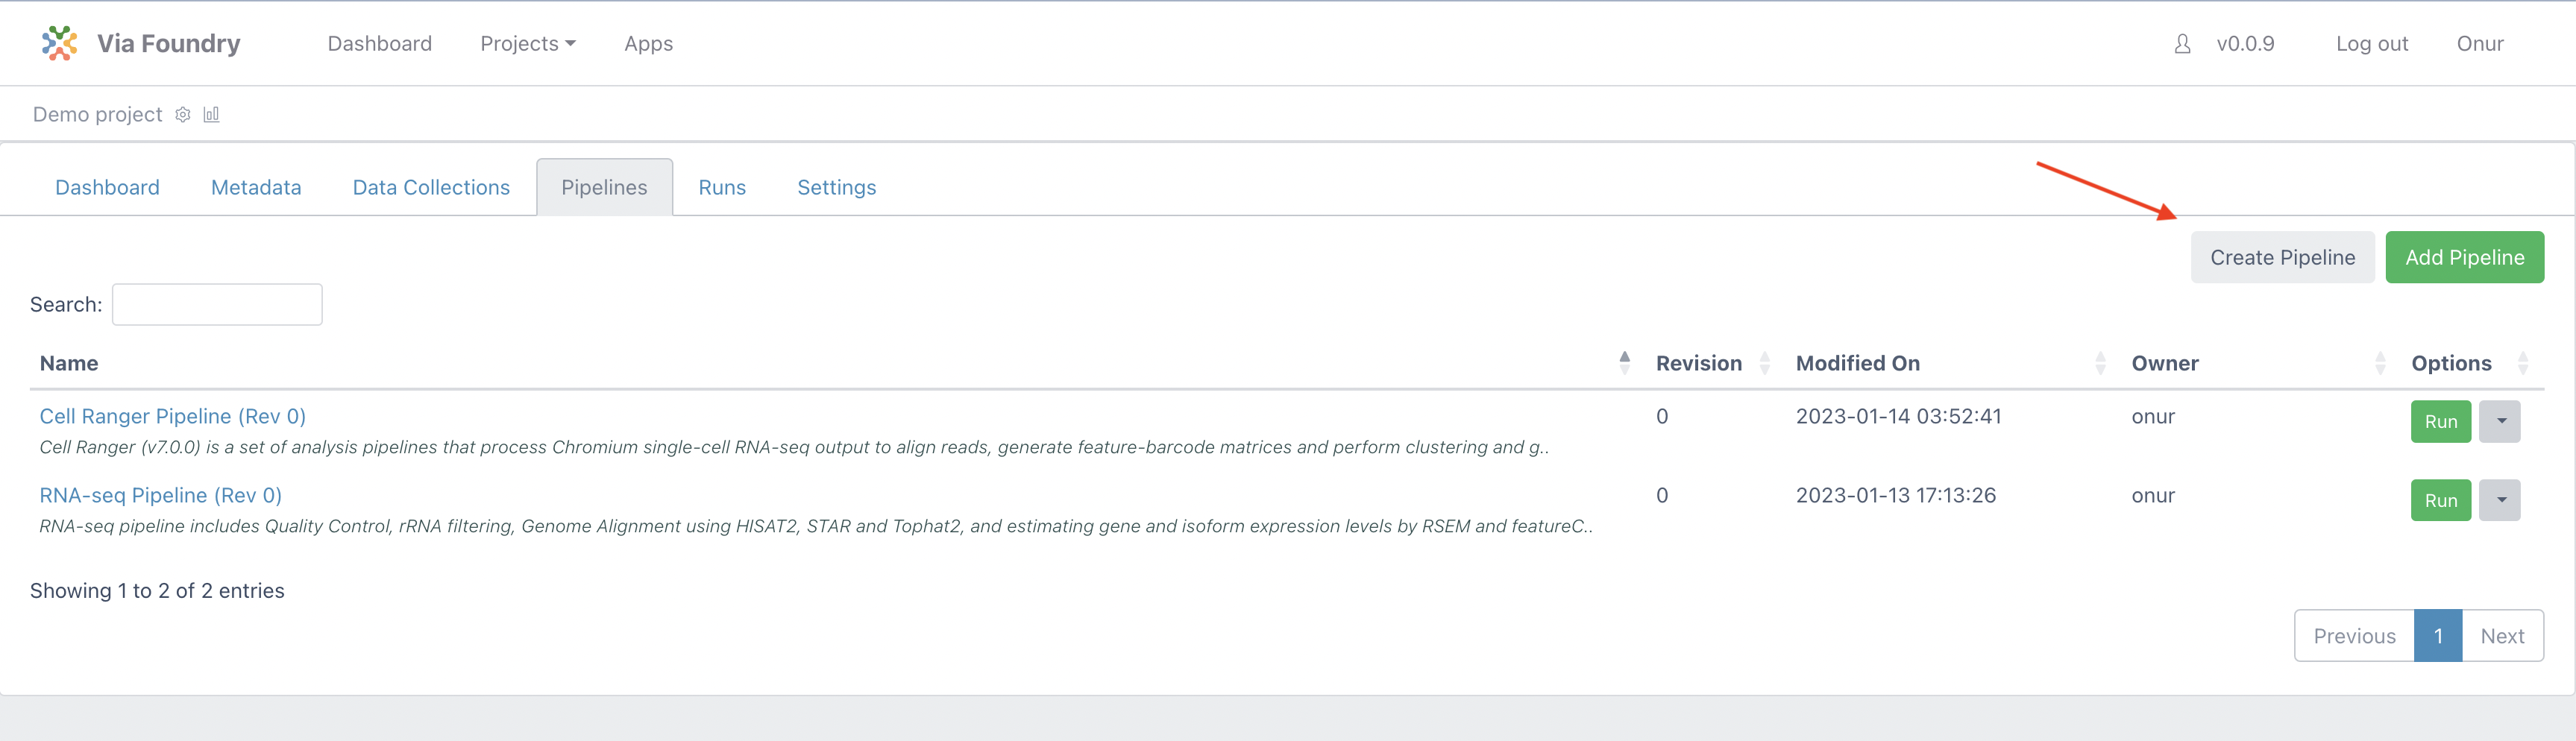Viewport: 2576px width, 741px height.
Task: Click the user profile icon
Action: coord(2183,44)
